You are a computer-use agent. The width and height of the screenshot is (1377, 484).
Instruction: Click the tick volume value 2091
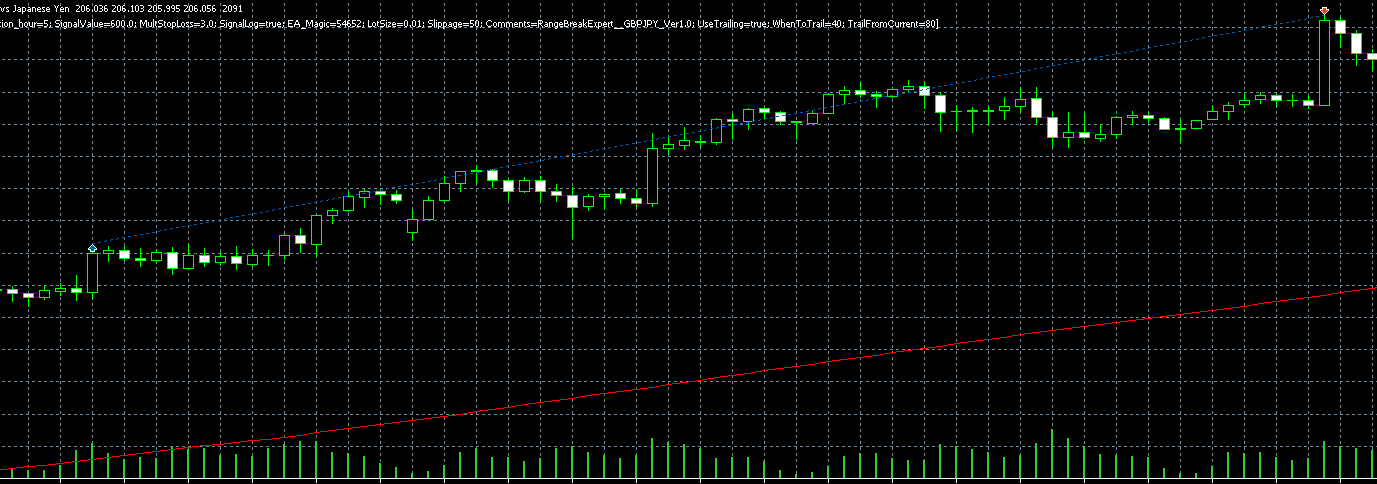pos(232,9)
